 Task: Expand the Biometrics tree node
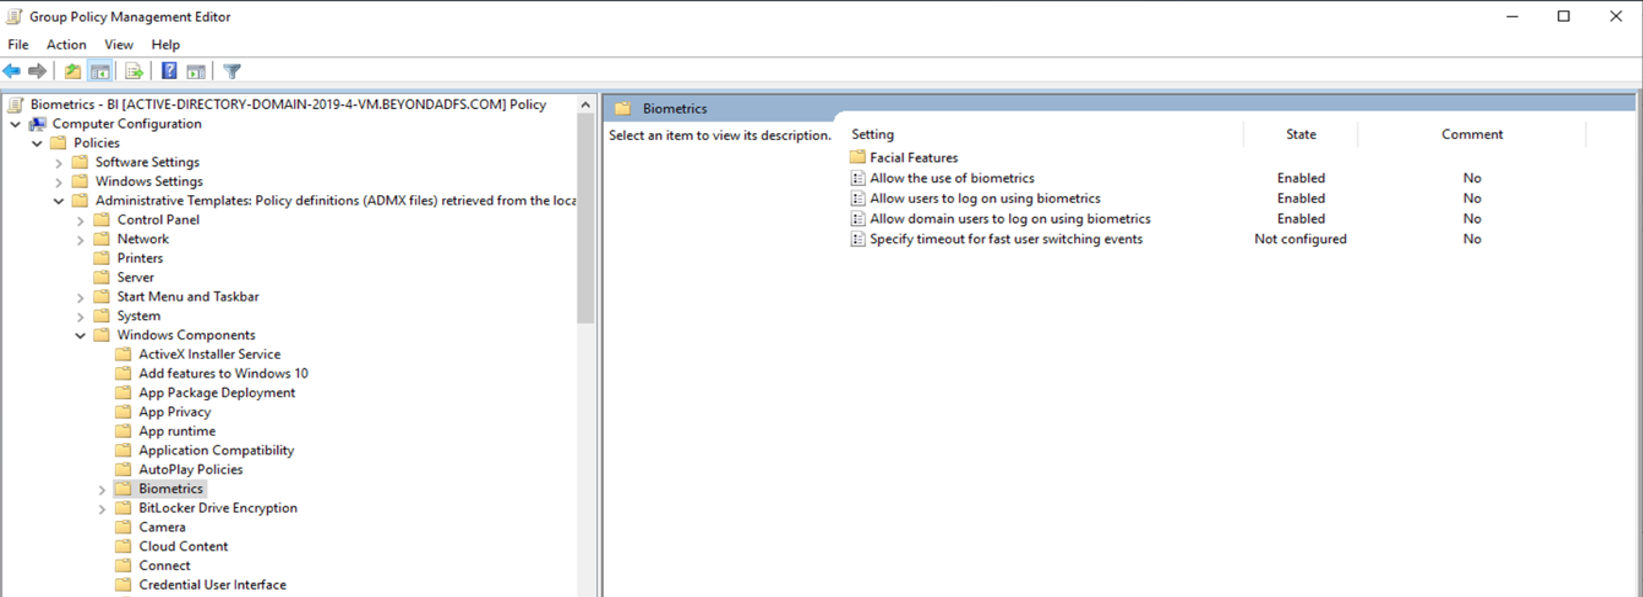(x=102, y=490)
